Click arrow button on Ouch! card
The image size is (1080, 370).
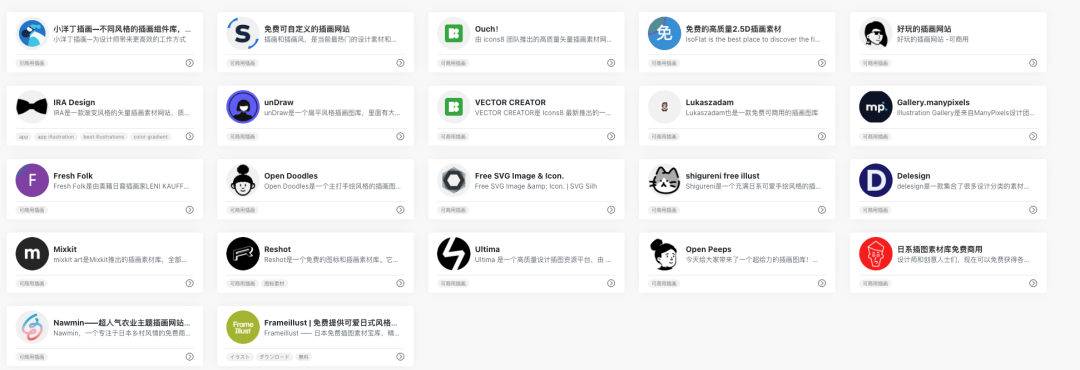[x=611, y=63]
